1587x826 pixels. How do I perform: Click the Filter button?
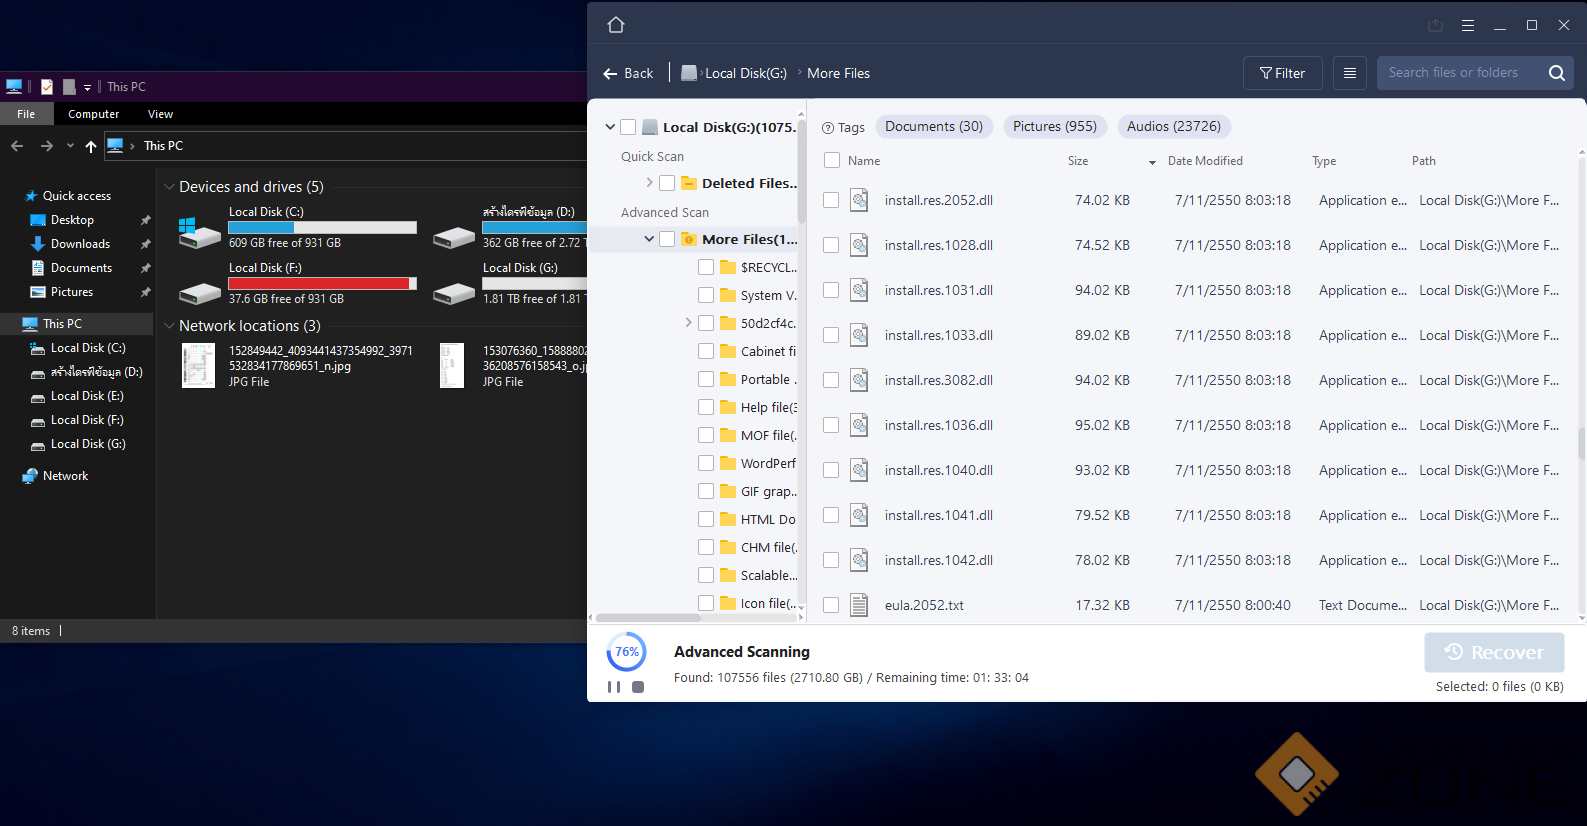coord(1282,73)
